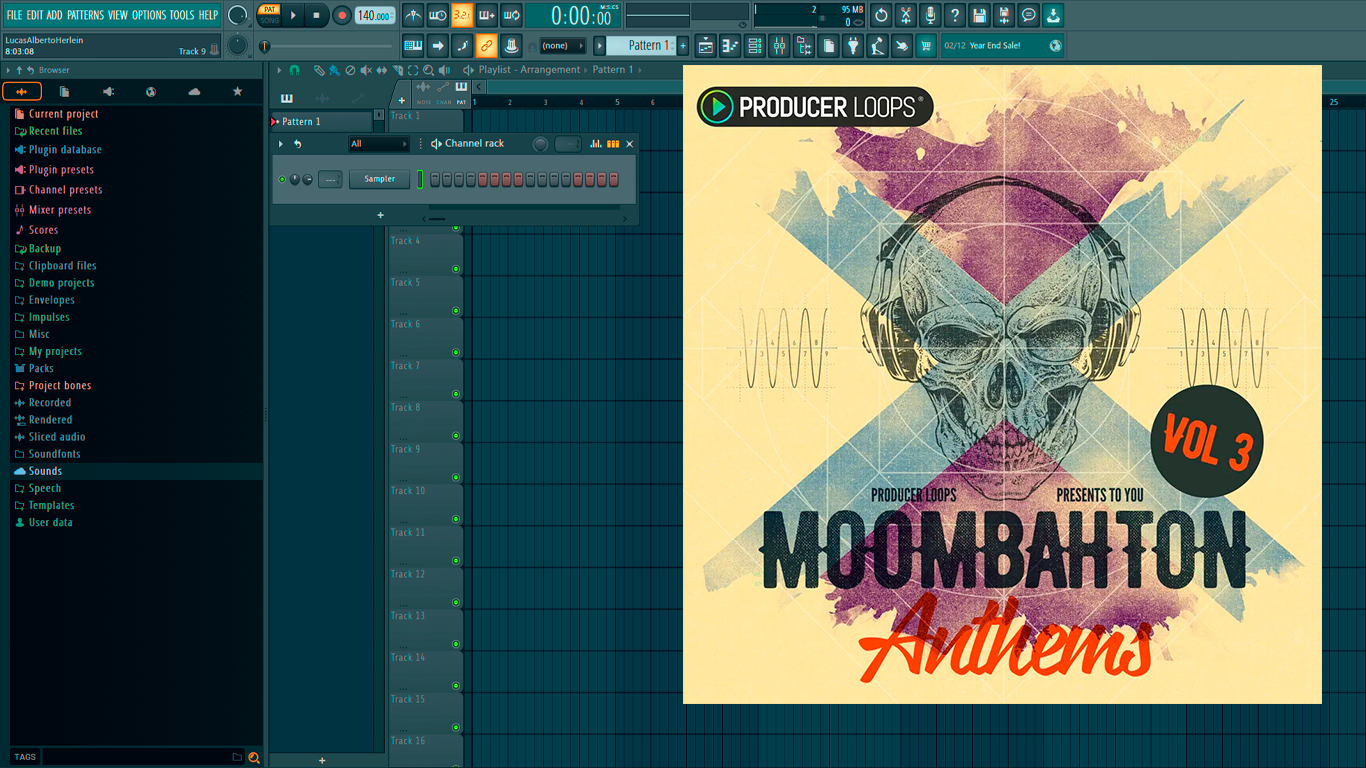
Task: Toggle wait for input before recording
Action: coord(437,15)
